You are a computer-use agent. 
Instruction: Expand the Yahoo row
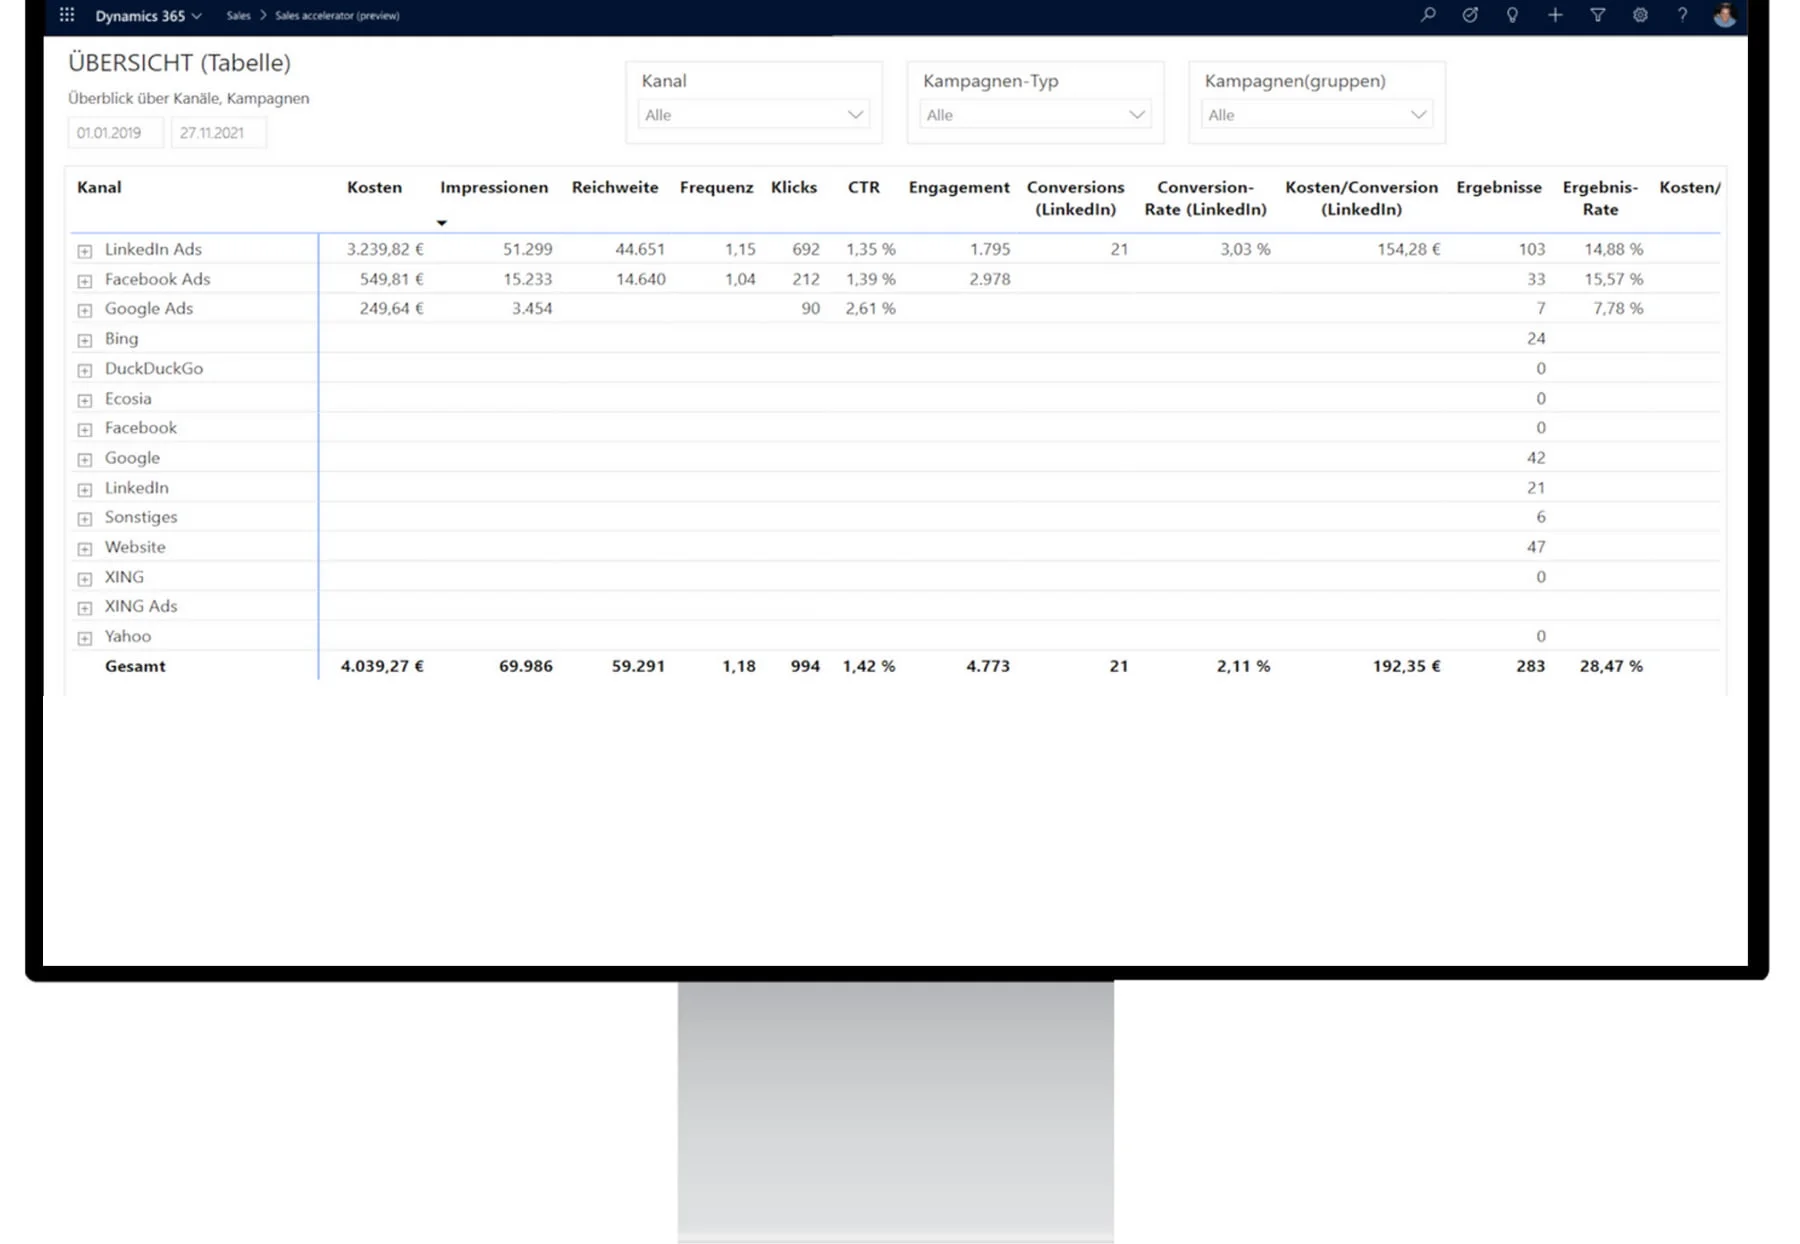coord(85,638)
